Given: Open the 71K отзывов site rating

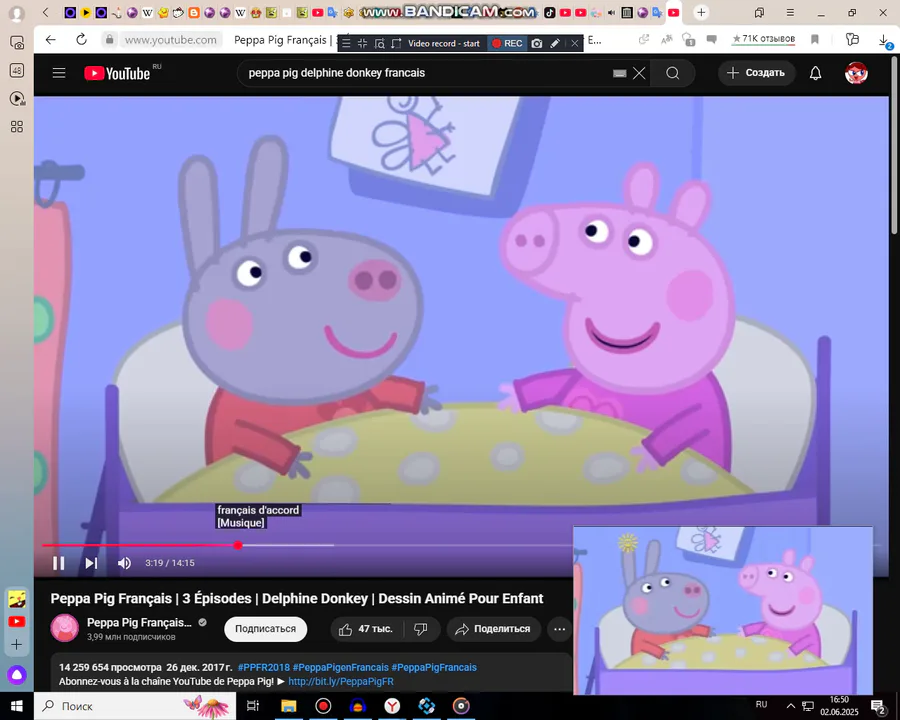Looking at the screenshot, I should click(763, 39).
